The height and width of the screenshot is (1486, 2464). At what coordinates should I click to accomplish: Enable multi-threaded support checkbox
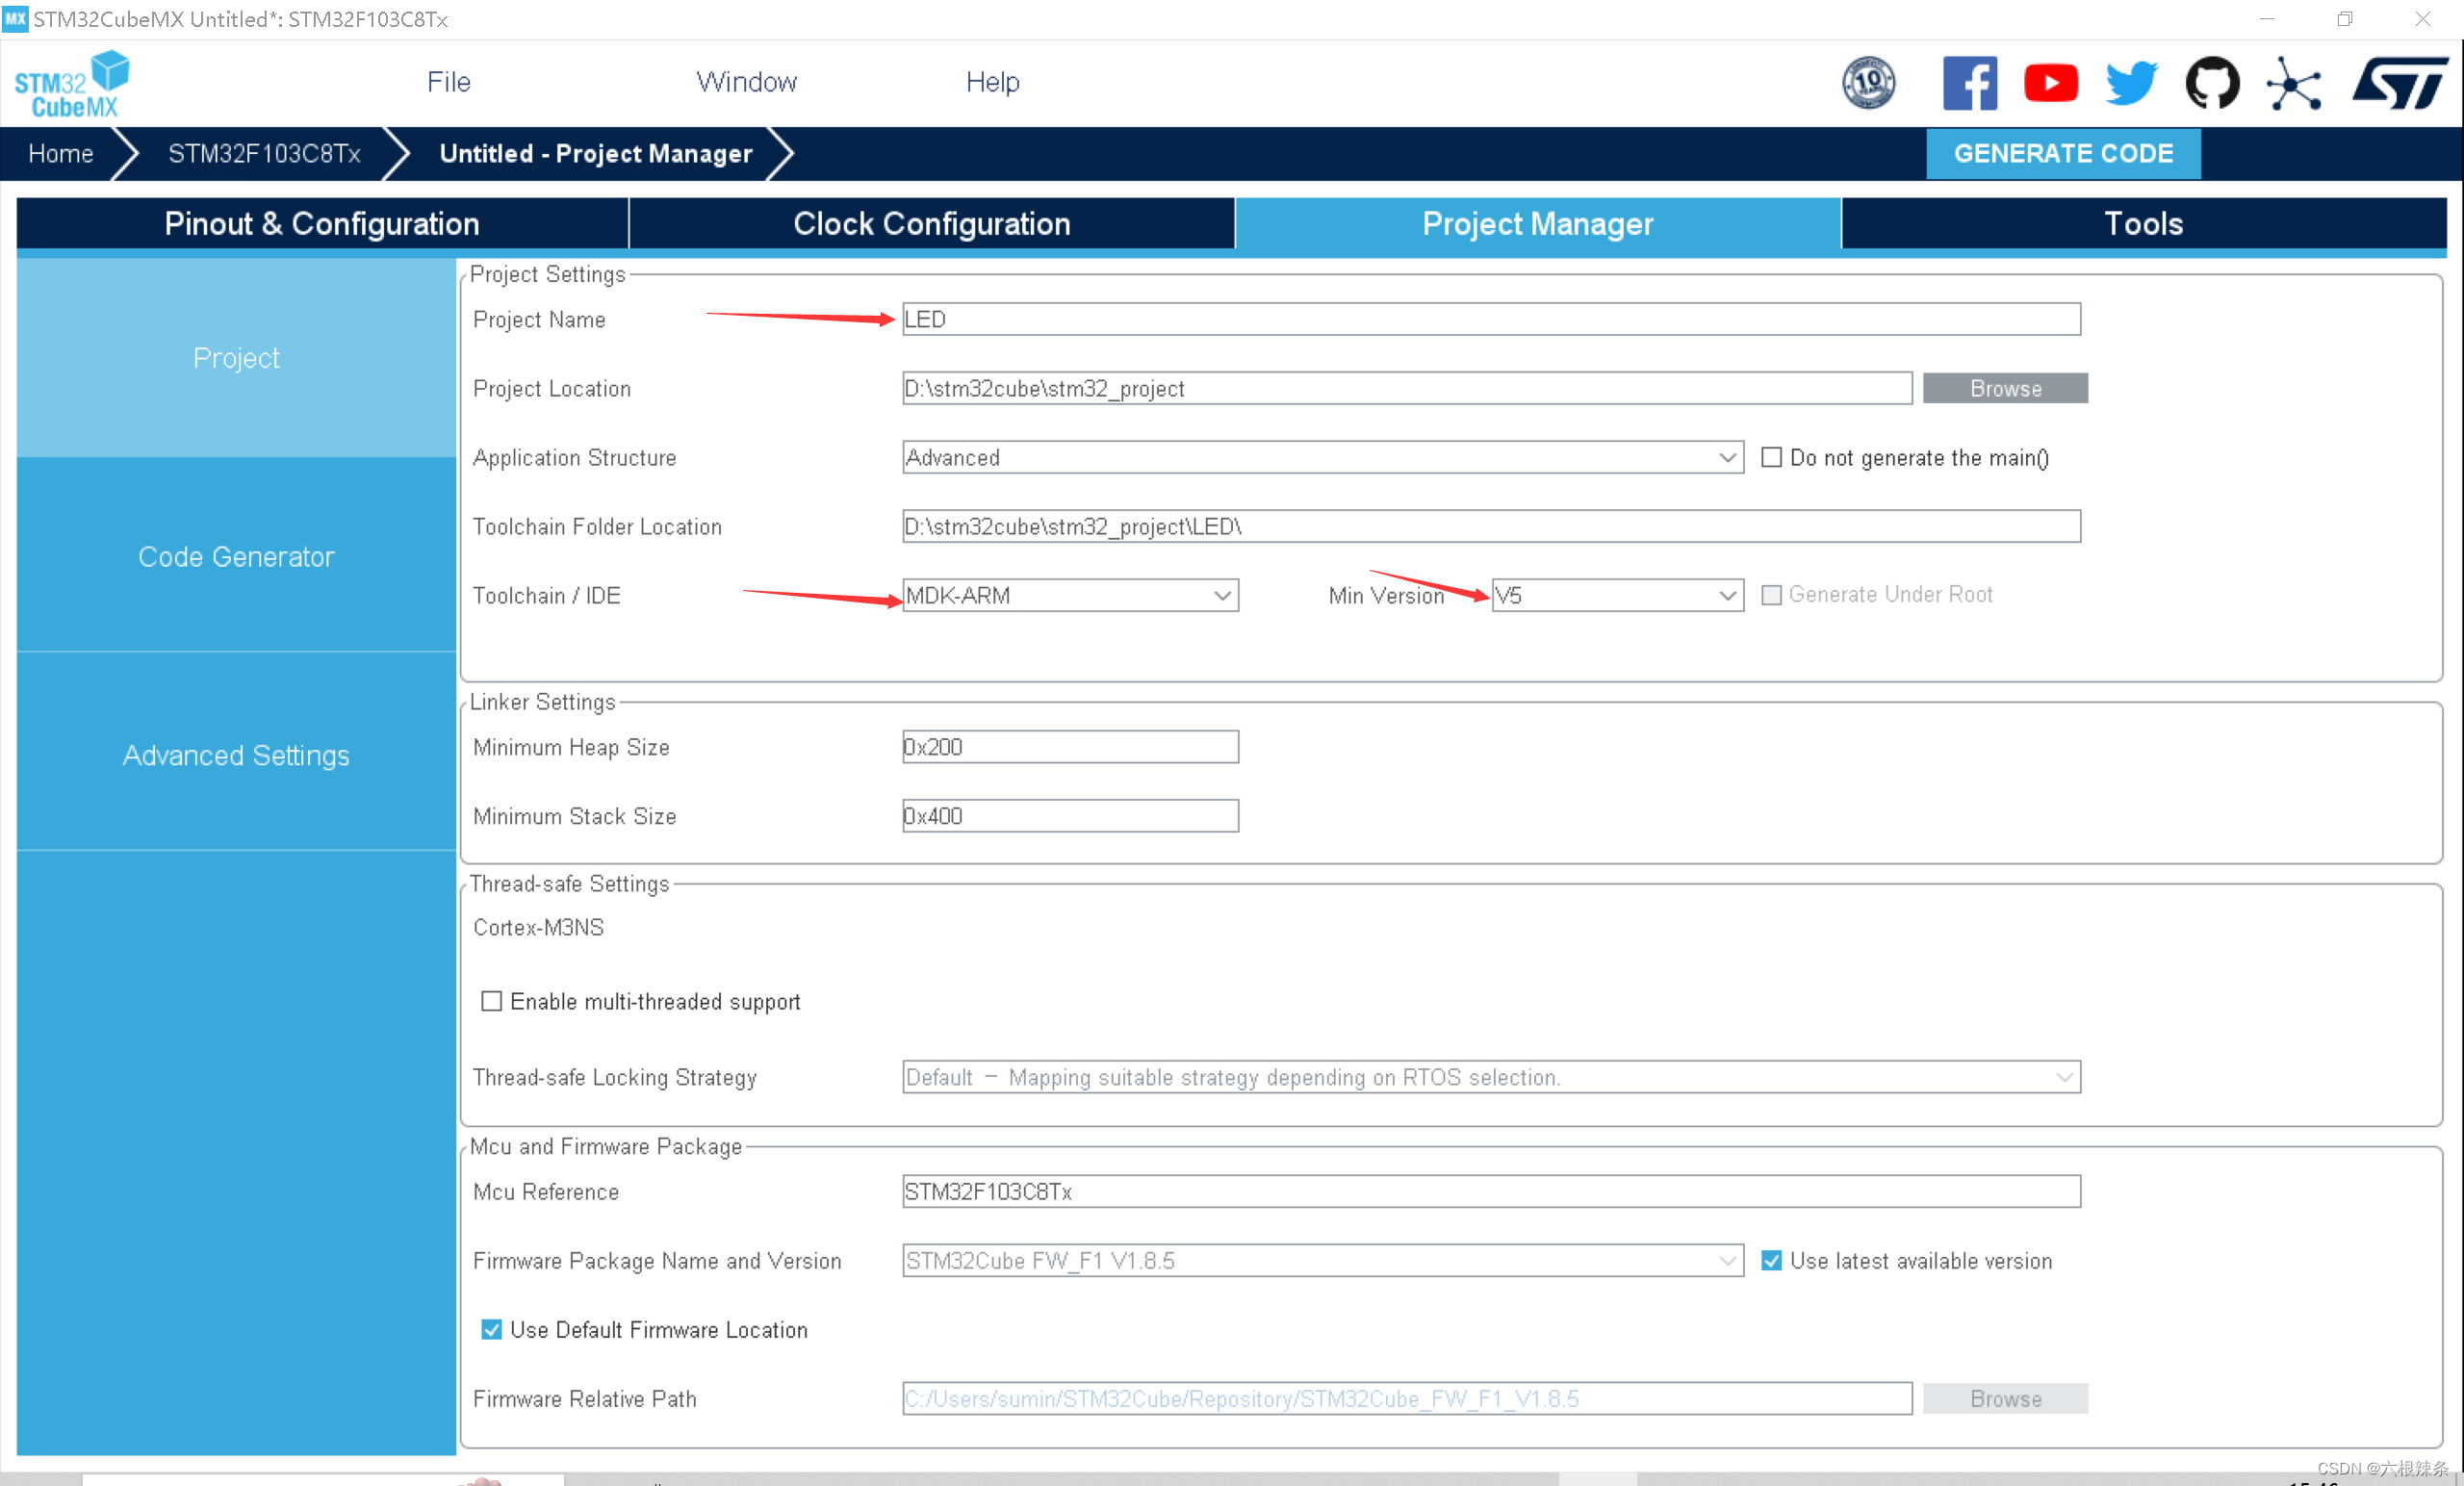tap(491, 1001)
